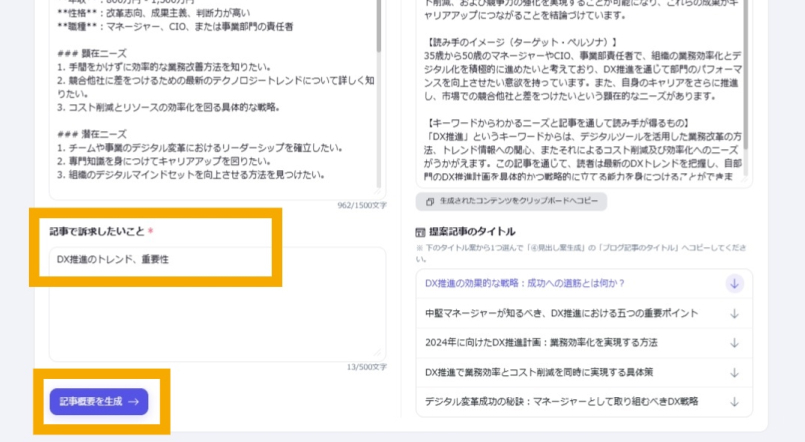Screen dimensions: 805x442
Task: Click down arrow beside 'DX推進で業務効率とコスト削減' title
Action: [x=735, y=372]
